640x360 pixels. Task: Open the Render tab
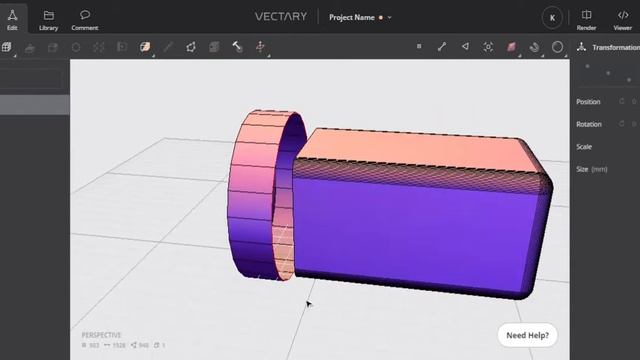coord(586,20)
